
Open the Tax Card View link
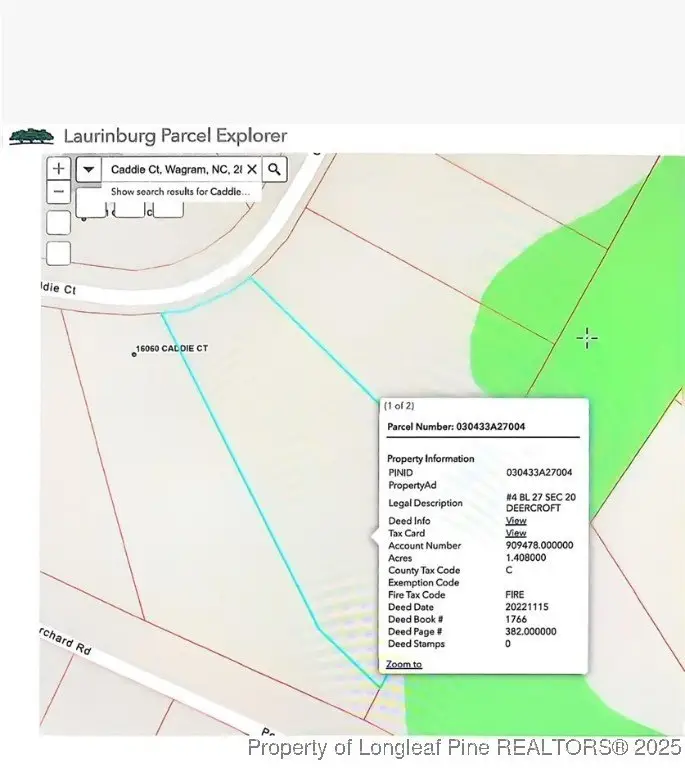[x=515, y=533]
